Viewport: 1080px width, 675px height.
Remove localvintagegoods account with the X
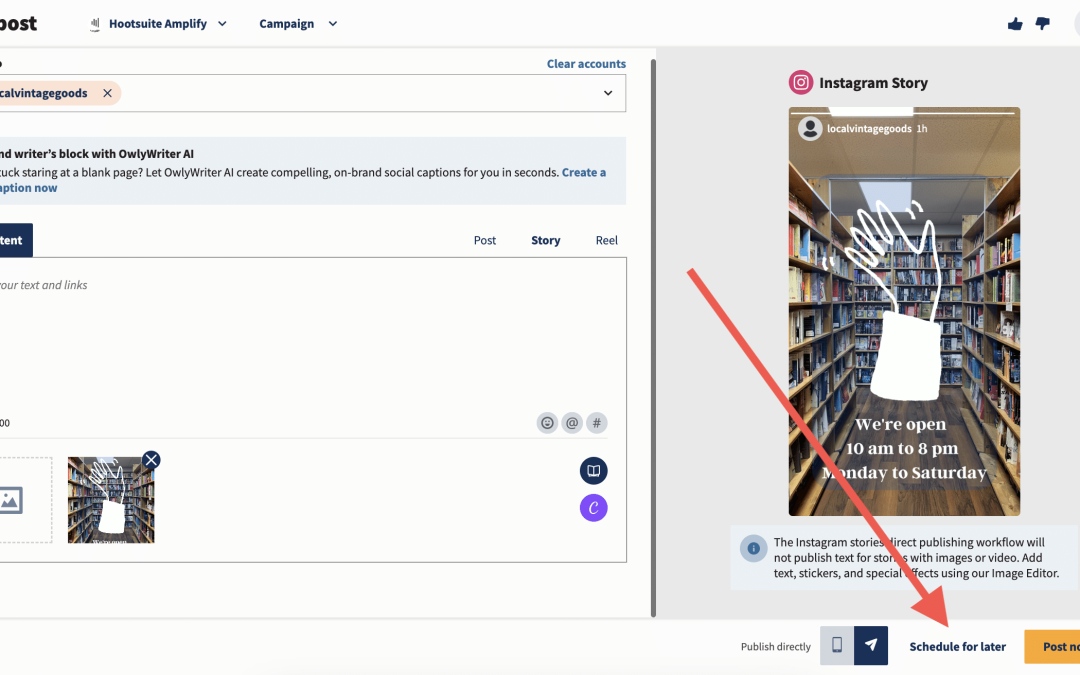107,92
